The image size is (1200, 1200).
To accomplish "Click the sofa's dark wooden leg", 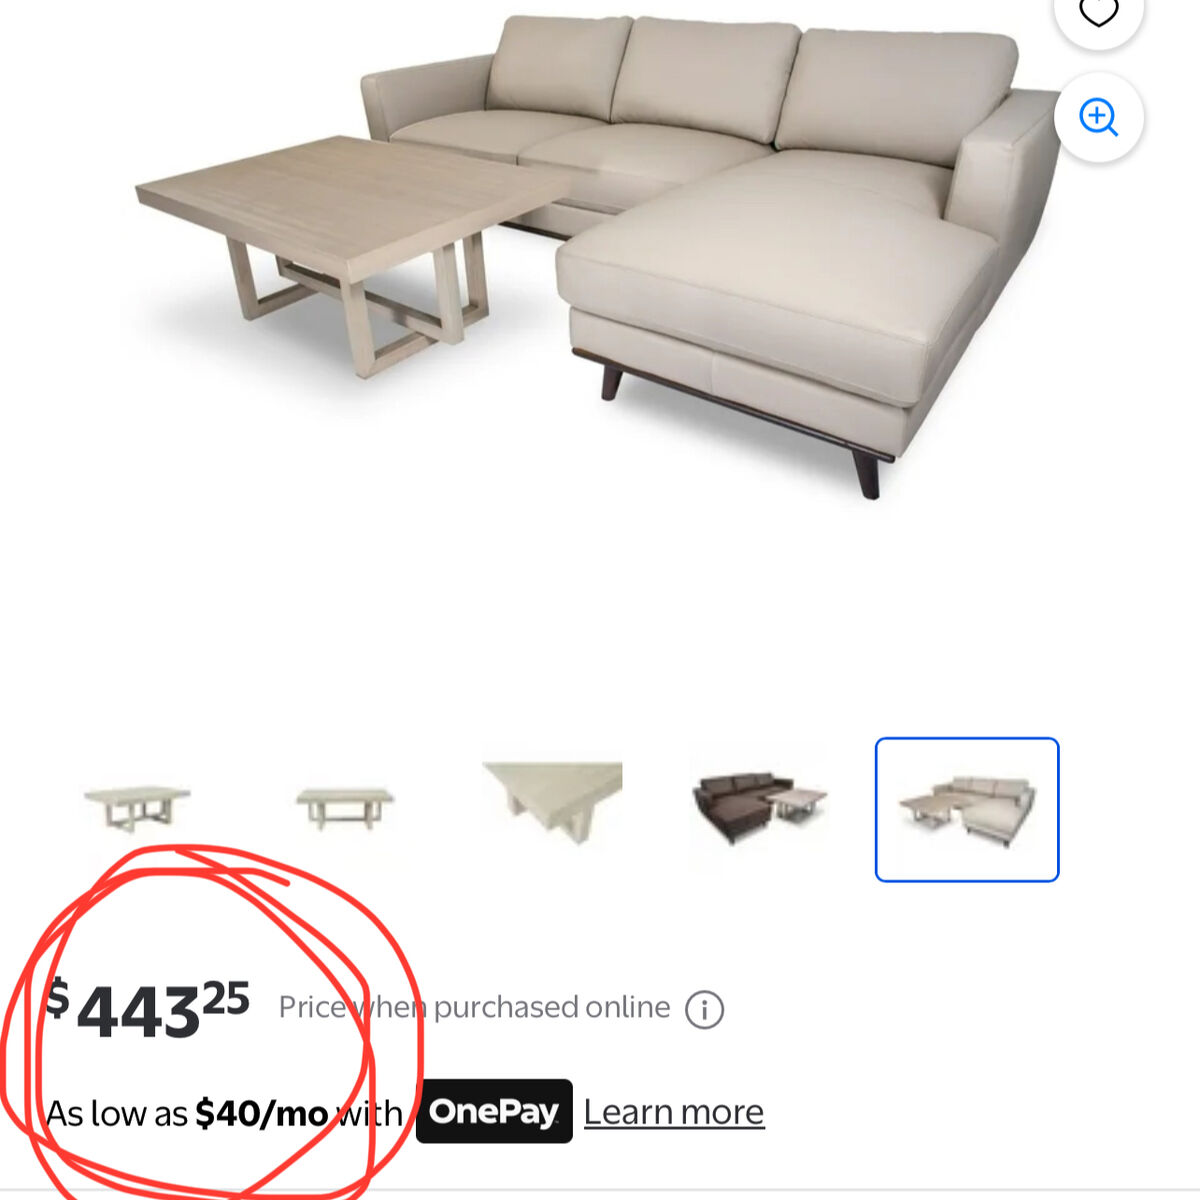I will 867,472.
